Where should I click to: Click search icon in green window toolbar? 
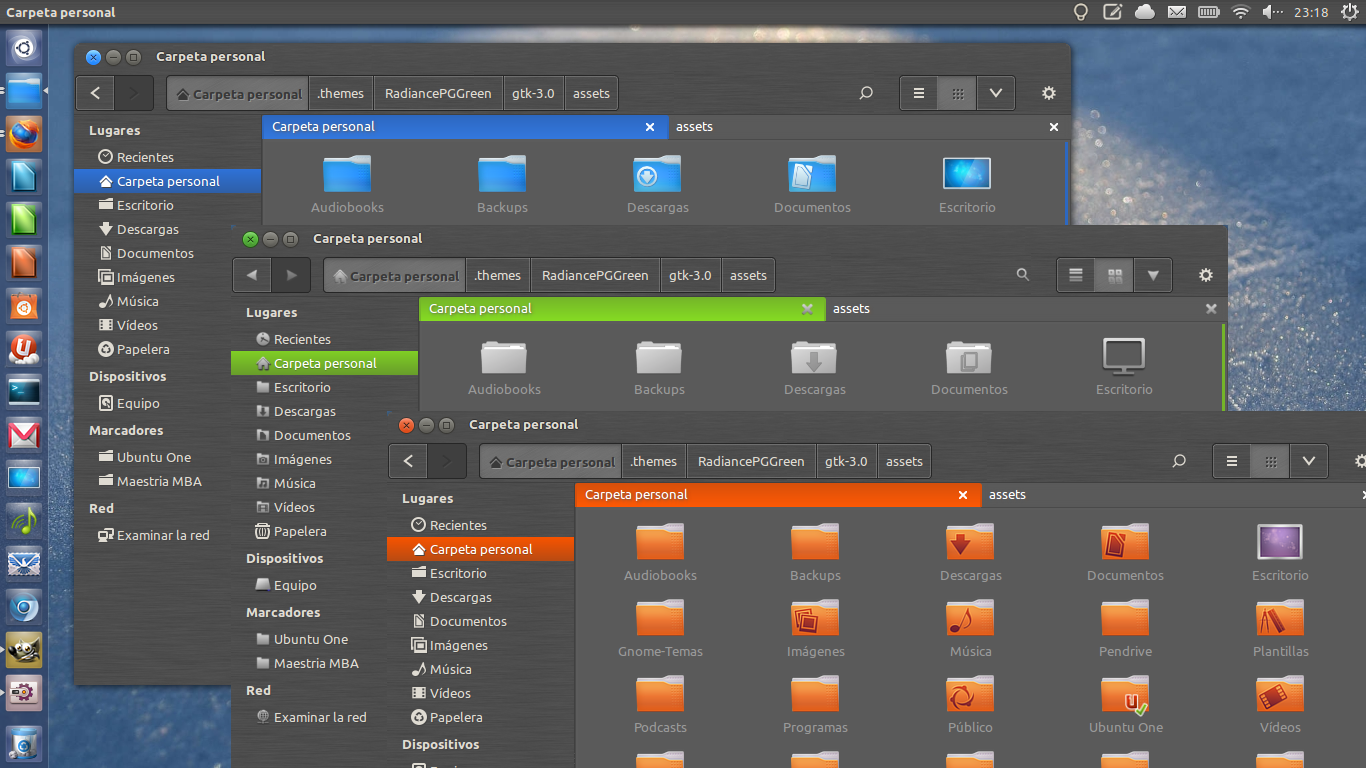(x=1022, y=274)
